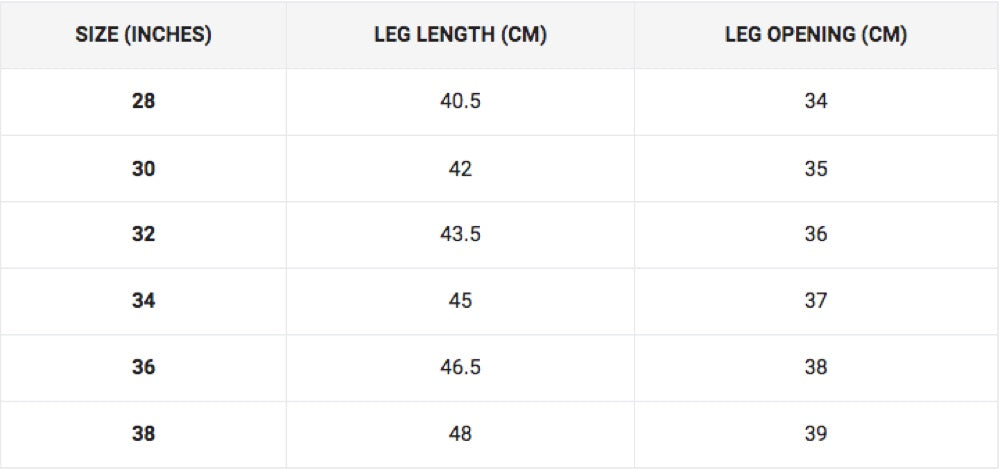Select the 46.5 leg length cell
This screenshot has height=470, width=1000.
[460, 368]
